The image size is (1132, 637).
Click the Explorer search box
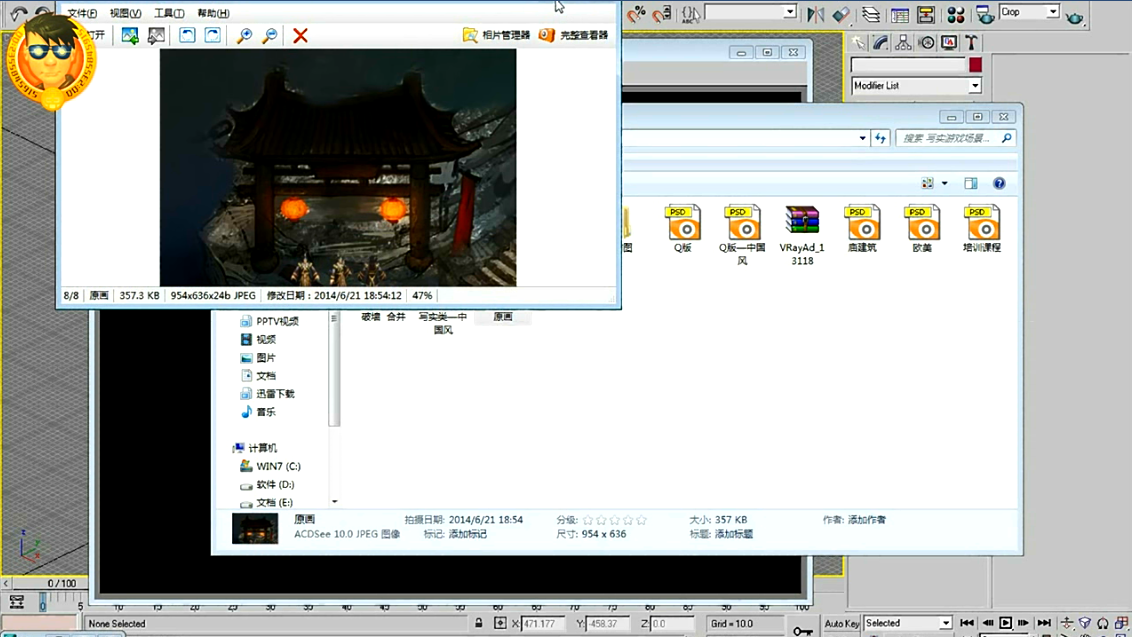tap(955, 138)
